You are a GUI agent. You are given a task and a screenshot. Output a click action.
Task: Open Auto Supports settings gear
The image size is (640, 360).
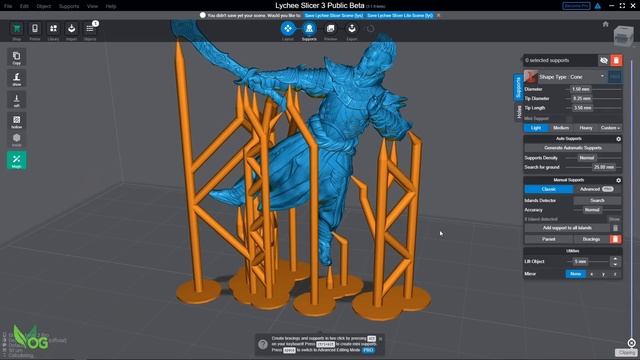point(618,139)
